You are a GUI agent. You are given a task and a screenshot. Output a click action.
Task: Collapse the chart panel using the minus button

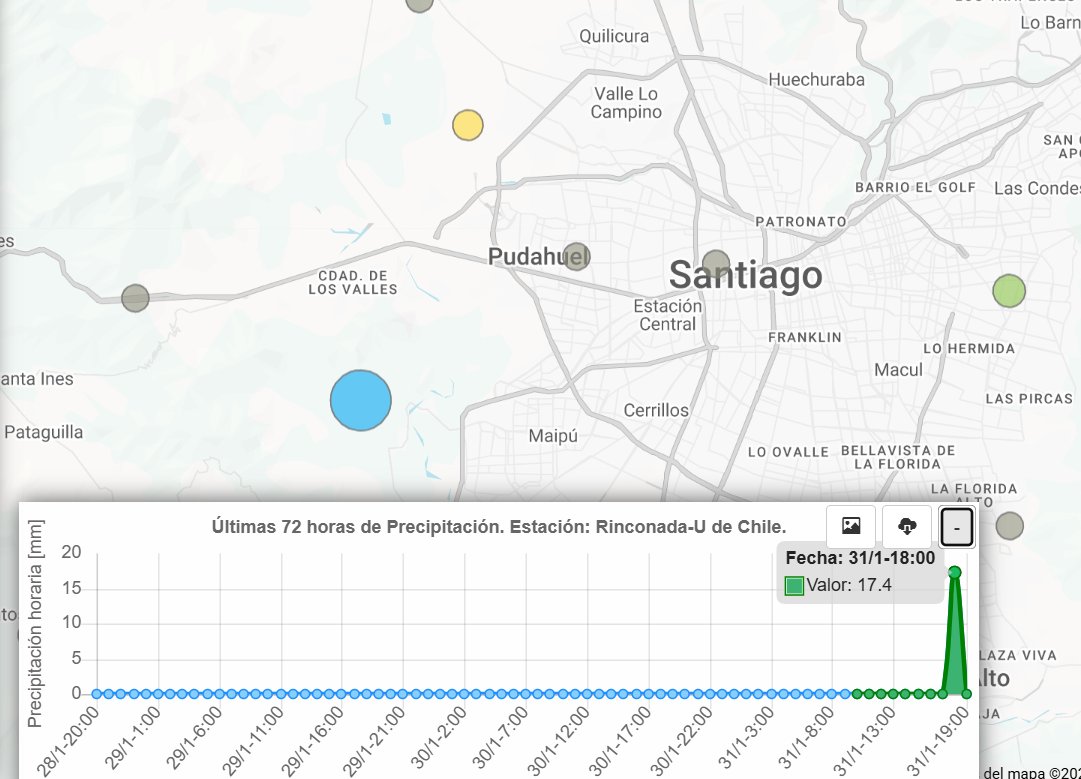click(955, 527)
